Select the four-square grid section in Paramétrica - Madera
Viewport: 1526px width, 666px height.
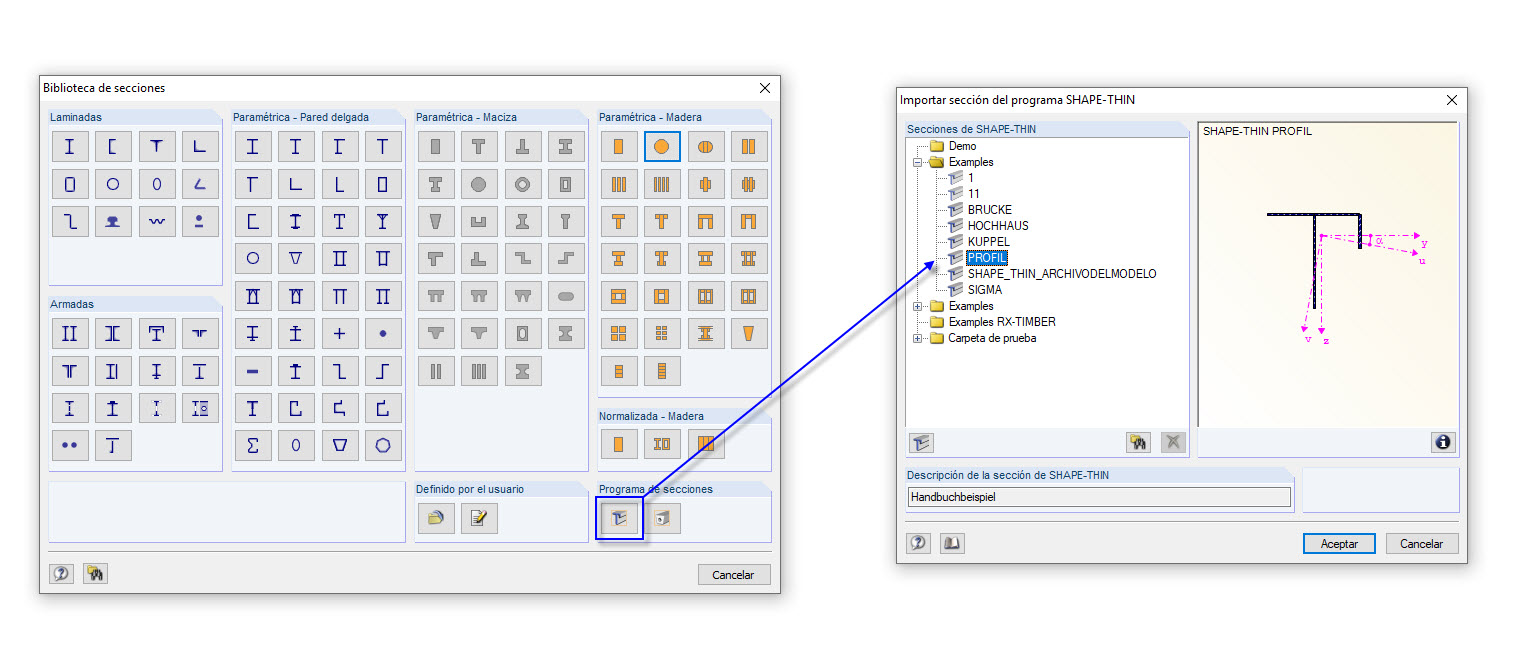tap(618, 334)
